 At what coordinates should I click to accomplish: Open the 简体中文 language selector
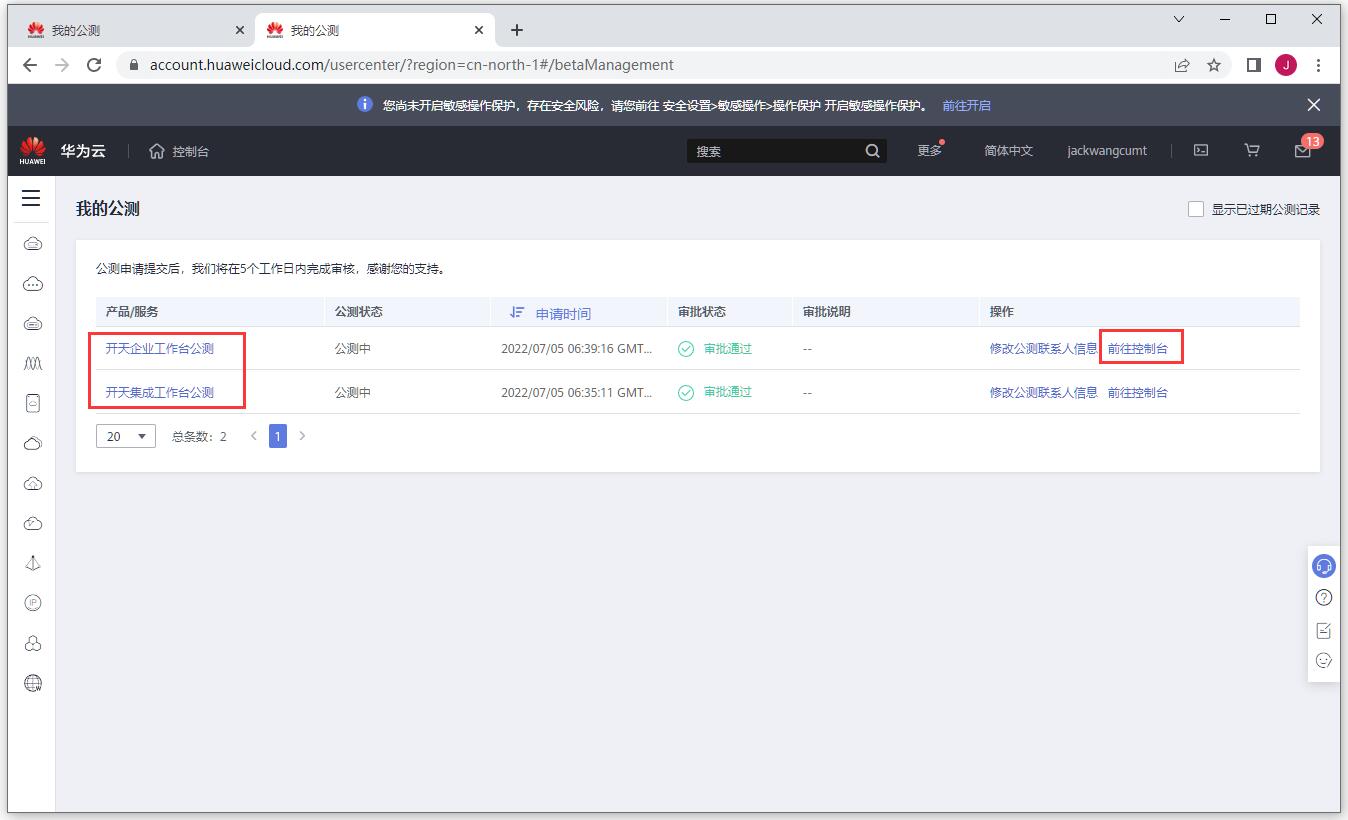click(1008, 151)
